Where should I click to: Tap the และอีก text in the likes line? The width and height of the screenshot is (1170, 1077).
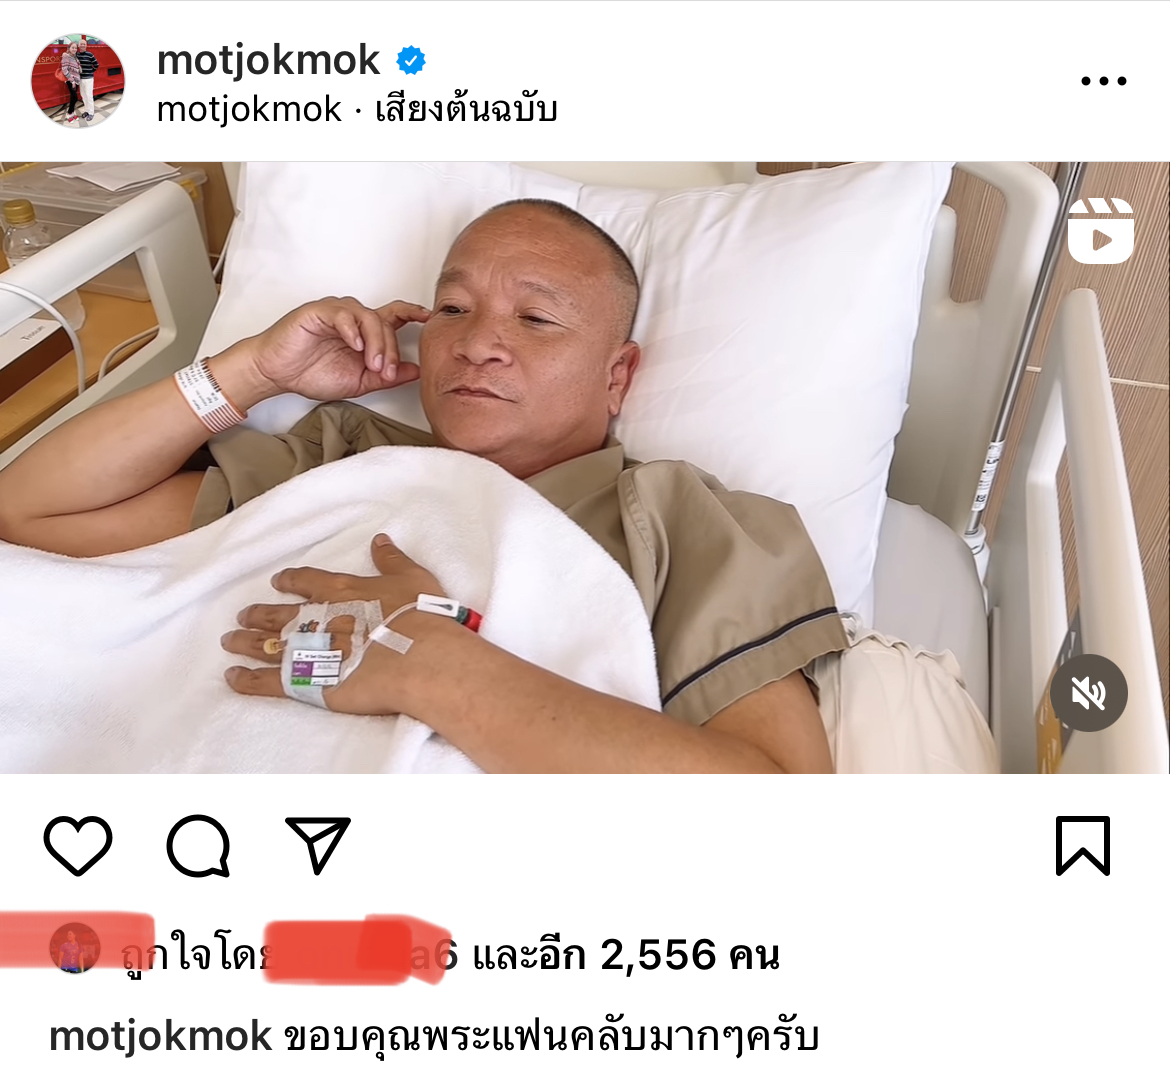[x=529, y=955]
